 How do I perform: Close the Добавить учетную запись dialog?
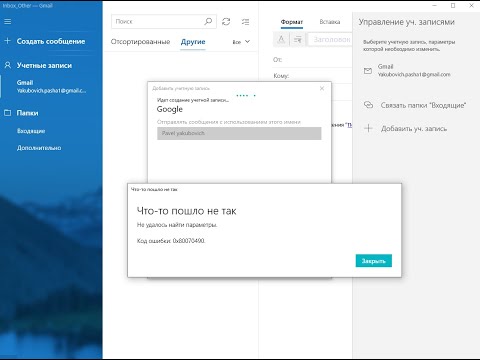coord(322,88)
